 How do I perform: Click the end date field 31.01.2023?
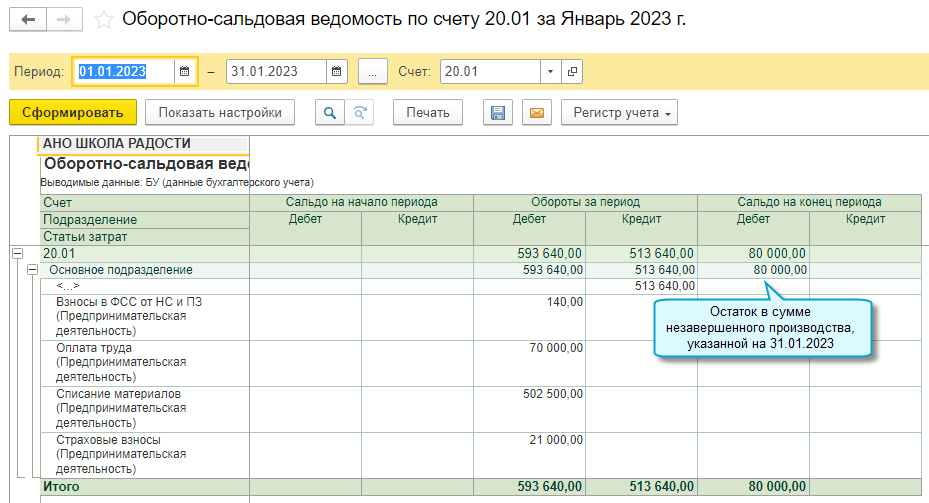pyautogui.click(x=276, y=72)
